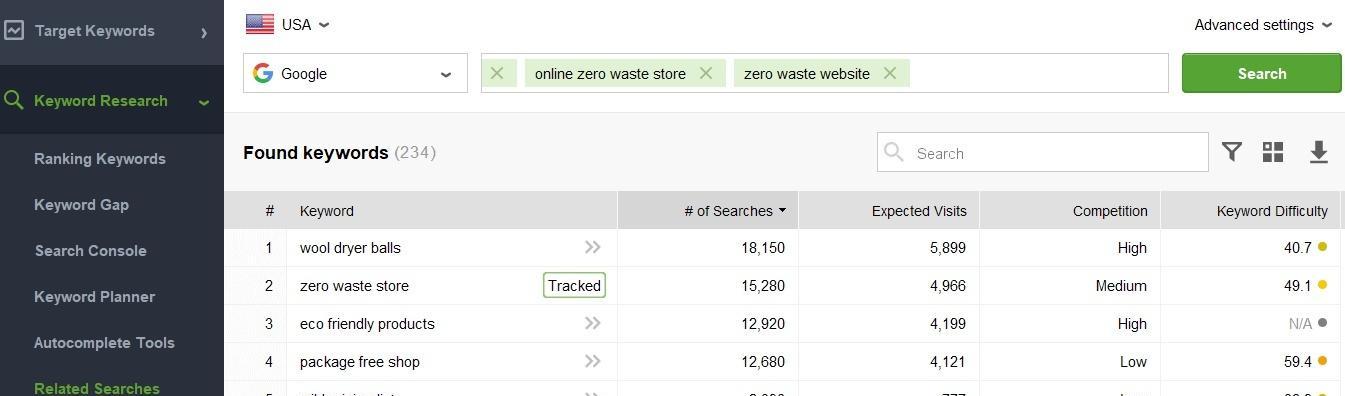Image resolution: width=1345 pixels, height=396 pixels.
Task: Add 'eco friendly products' using its double-arrow icon
Action: (593, 323)
